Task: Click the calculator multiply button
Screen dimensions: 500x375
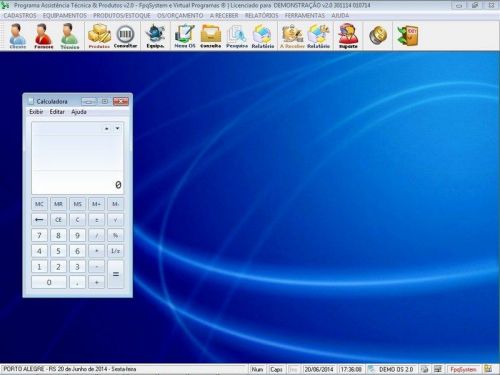Action: (x=96, y=251)
